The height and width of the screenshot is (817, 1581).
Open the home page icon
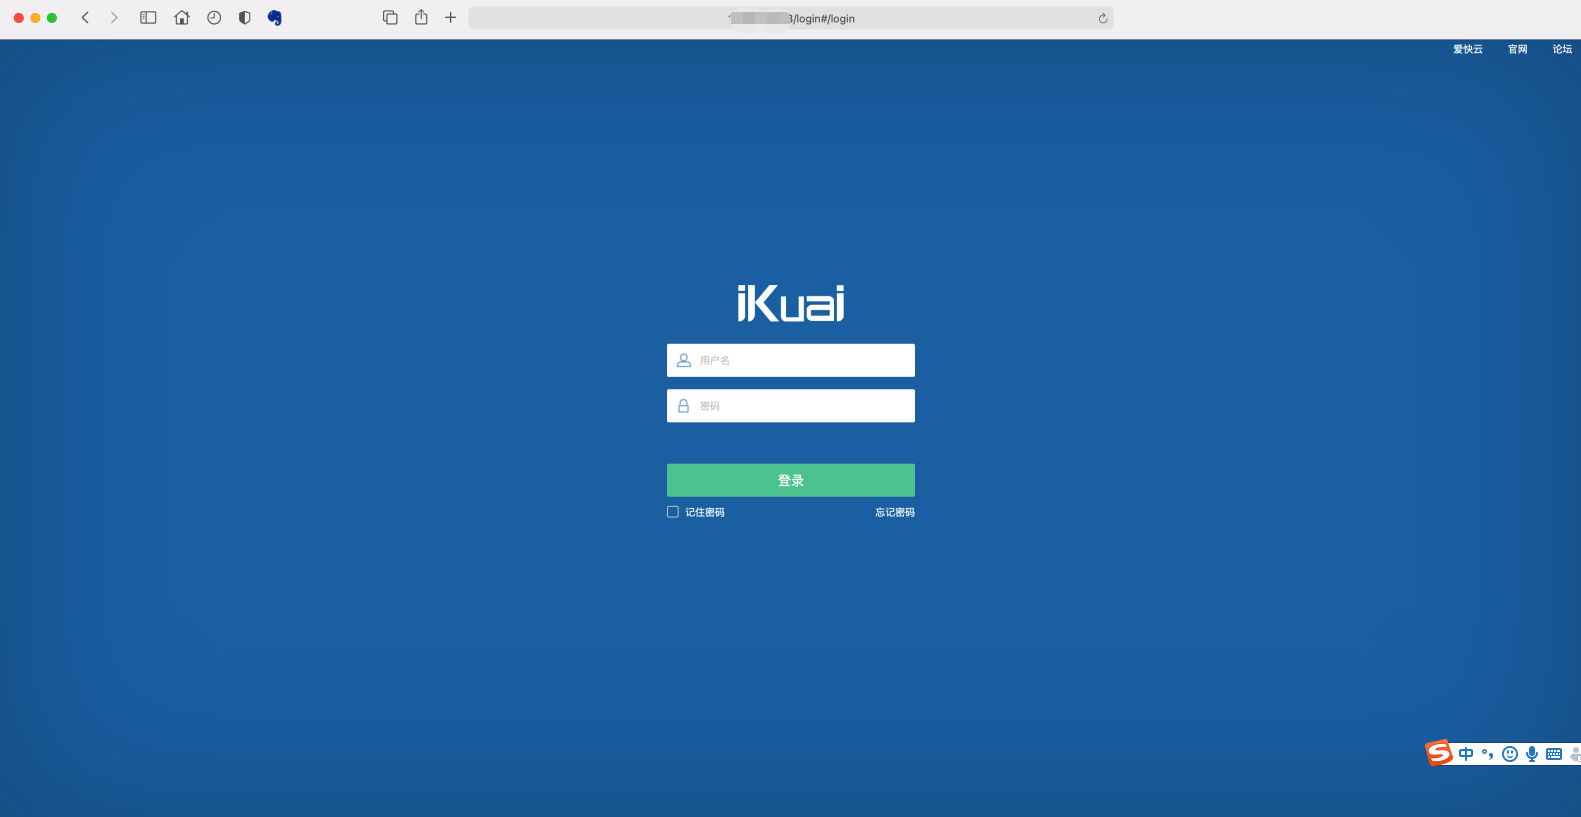(182, 17)
